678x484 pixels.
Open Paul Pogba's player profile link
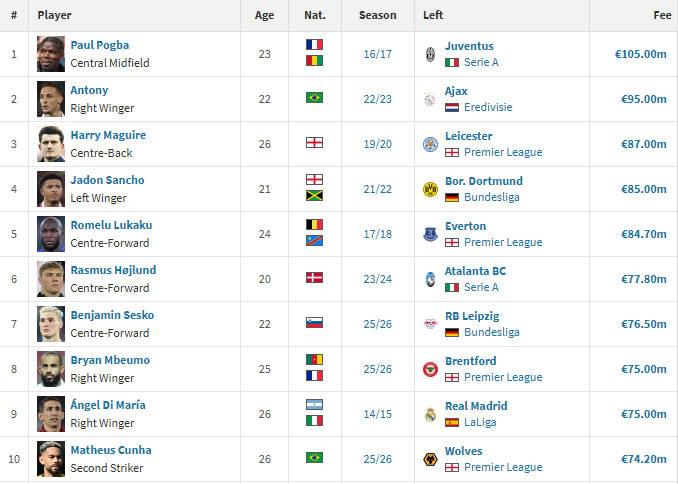click(x=99, y=45)
